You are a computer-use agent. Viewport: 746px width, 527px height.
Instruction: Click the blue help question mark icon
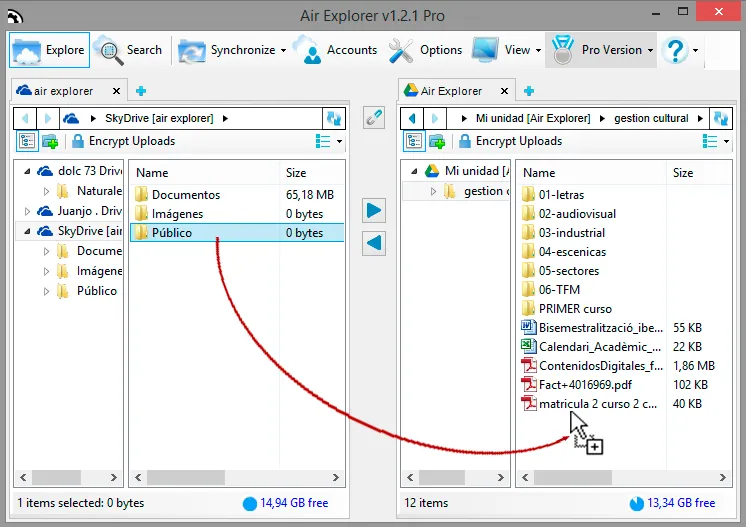676,50
